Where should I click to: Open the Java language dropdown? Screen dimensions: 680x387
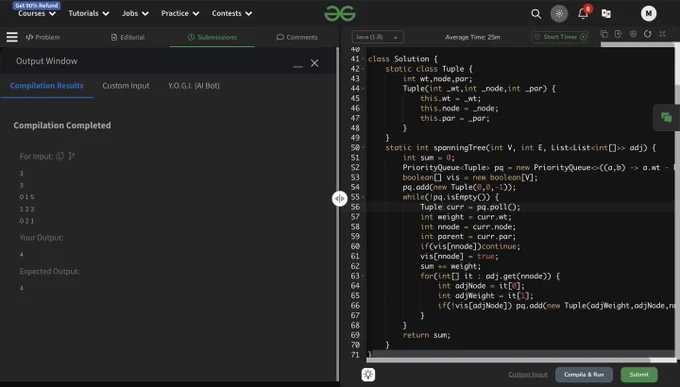(377, 37)
